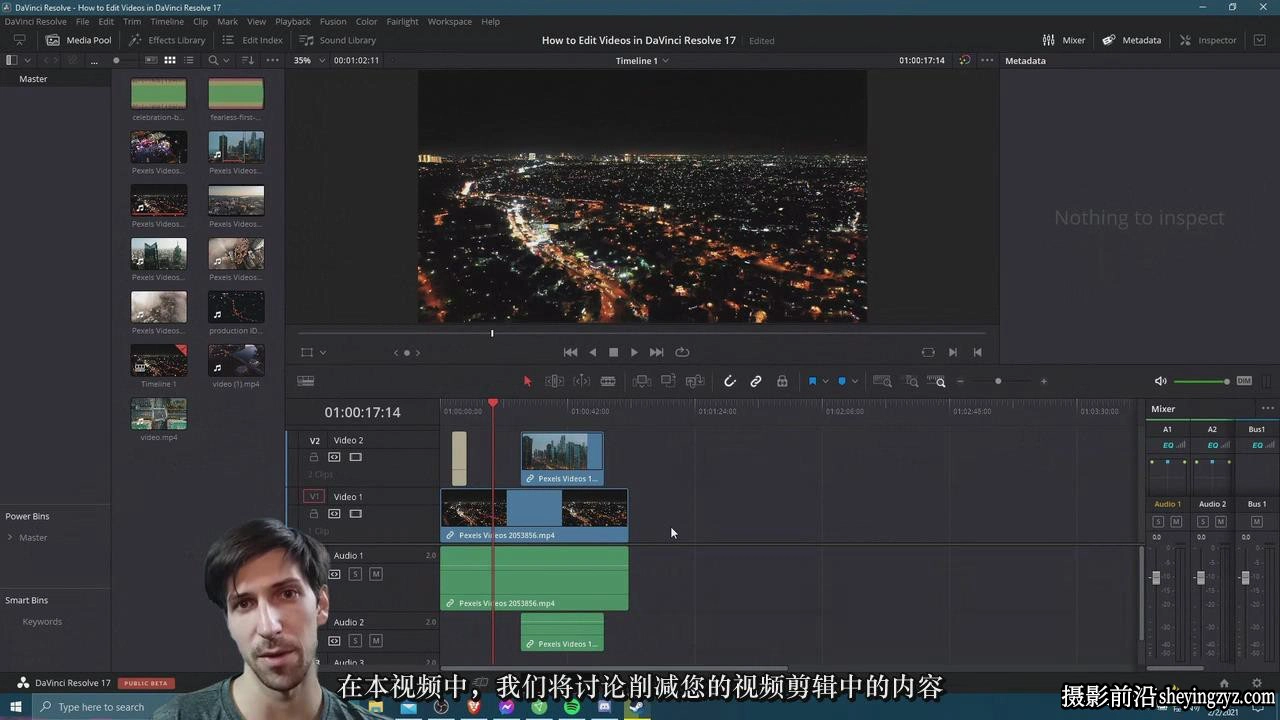1280x720 pixels.
Task: Open marker color dropdown arrow
Action: [854, 381]
